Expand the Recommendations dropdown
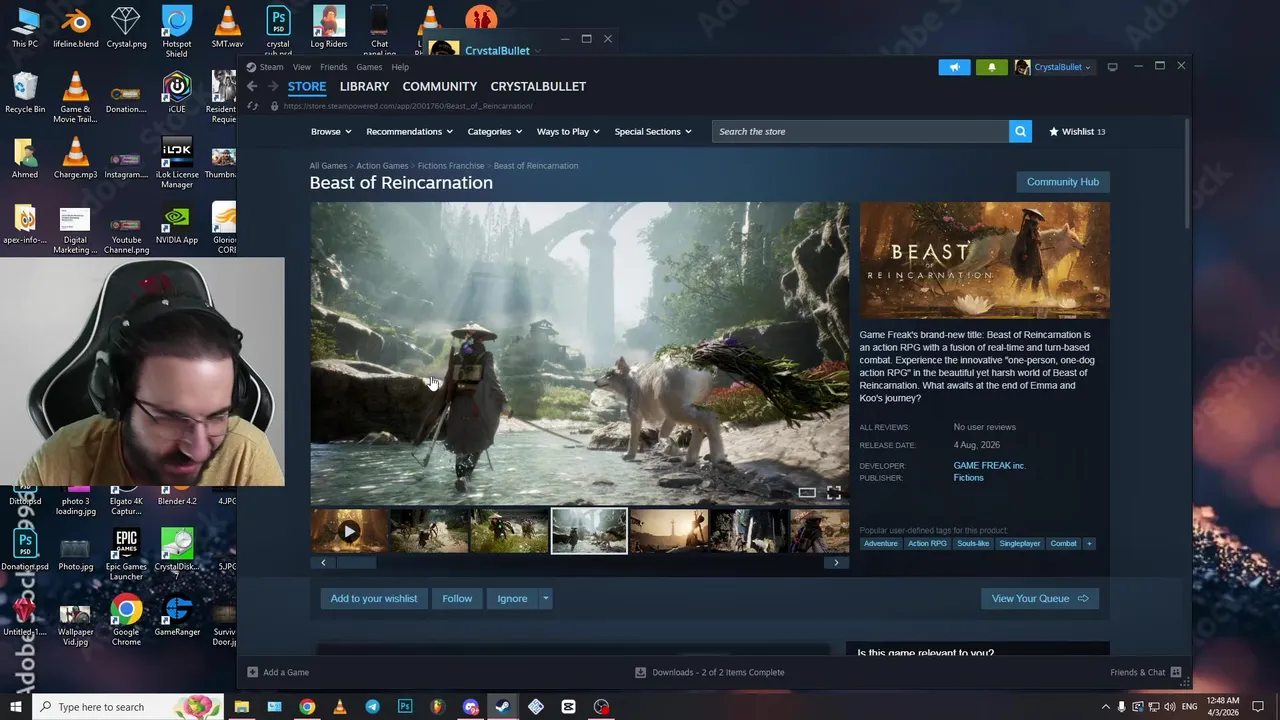Screen dimensions: 1280x720 [409, 131]
